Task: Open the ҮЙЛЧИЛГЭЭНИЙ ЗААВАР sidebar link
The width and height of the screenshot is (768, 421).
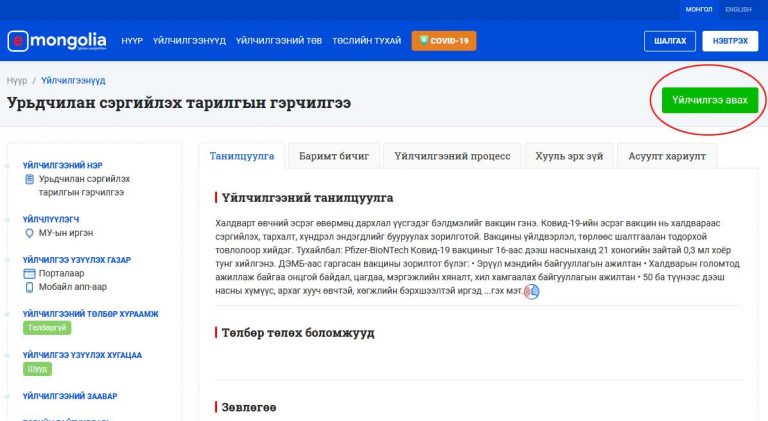Action: click(x=70, y=396)
